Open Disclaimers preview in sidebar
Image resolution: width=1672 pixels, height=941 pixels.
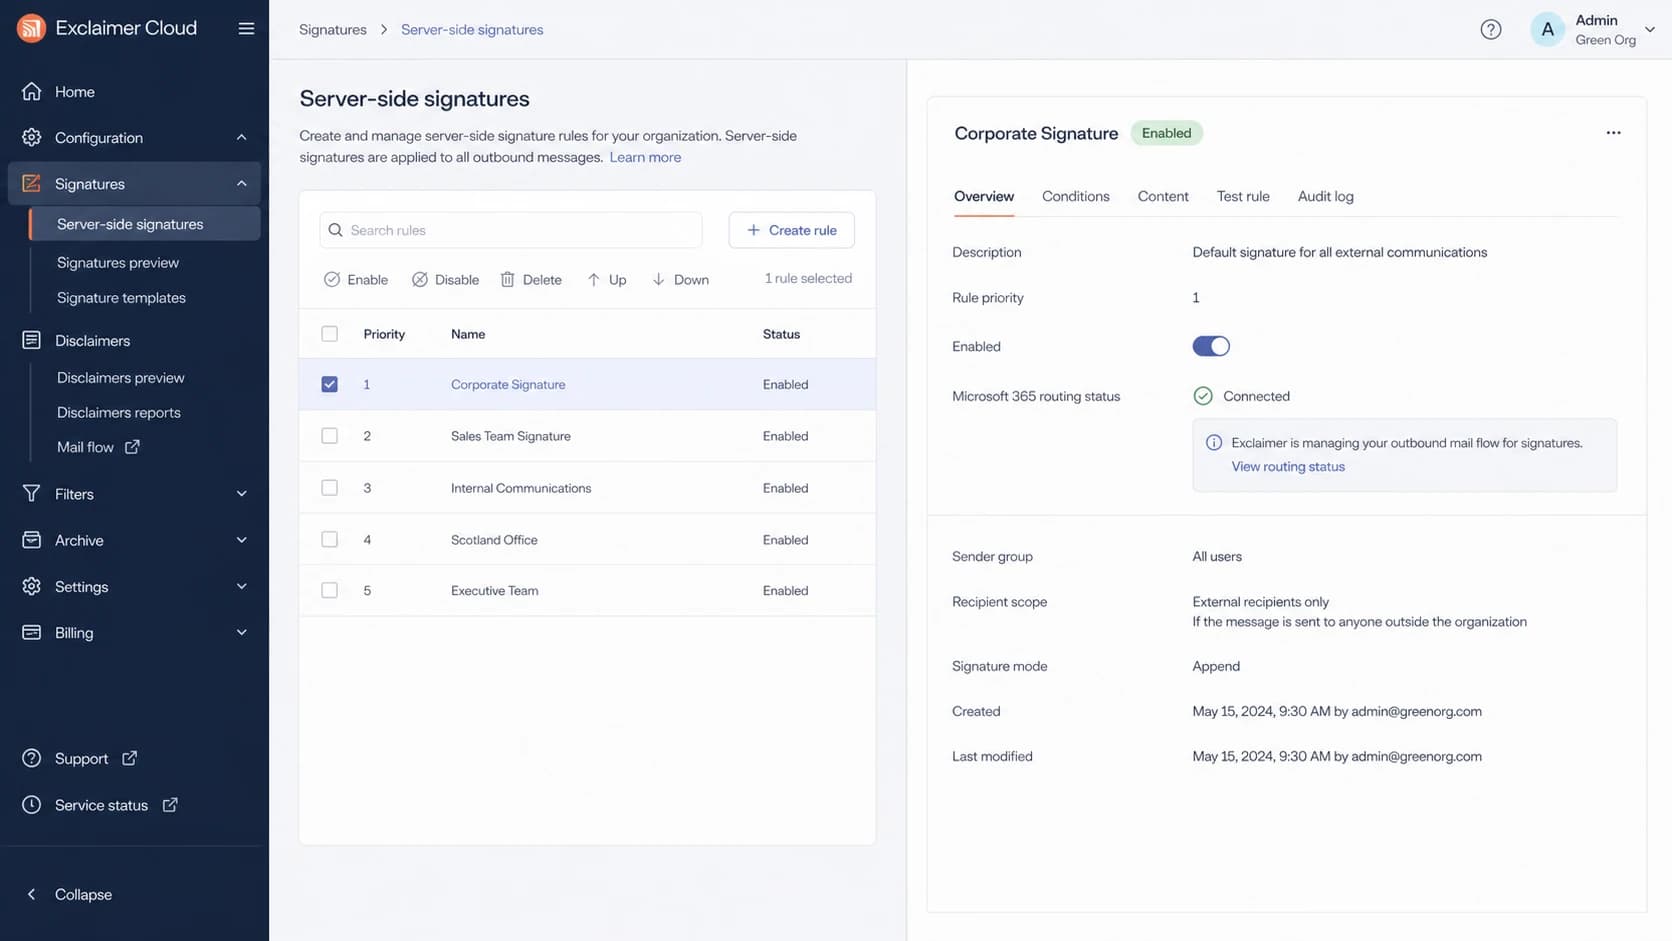tap(121, 377)
